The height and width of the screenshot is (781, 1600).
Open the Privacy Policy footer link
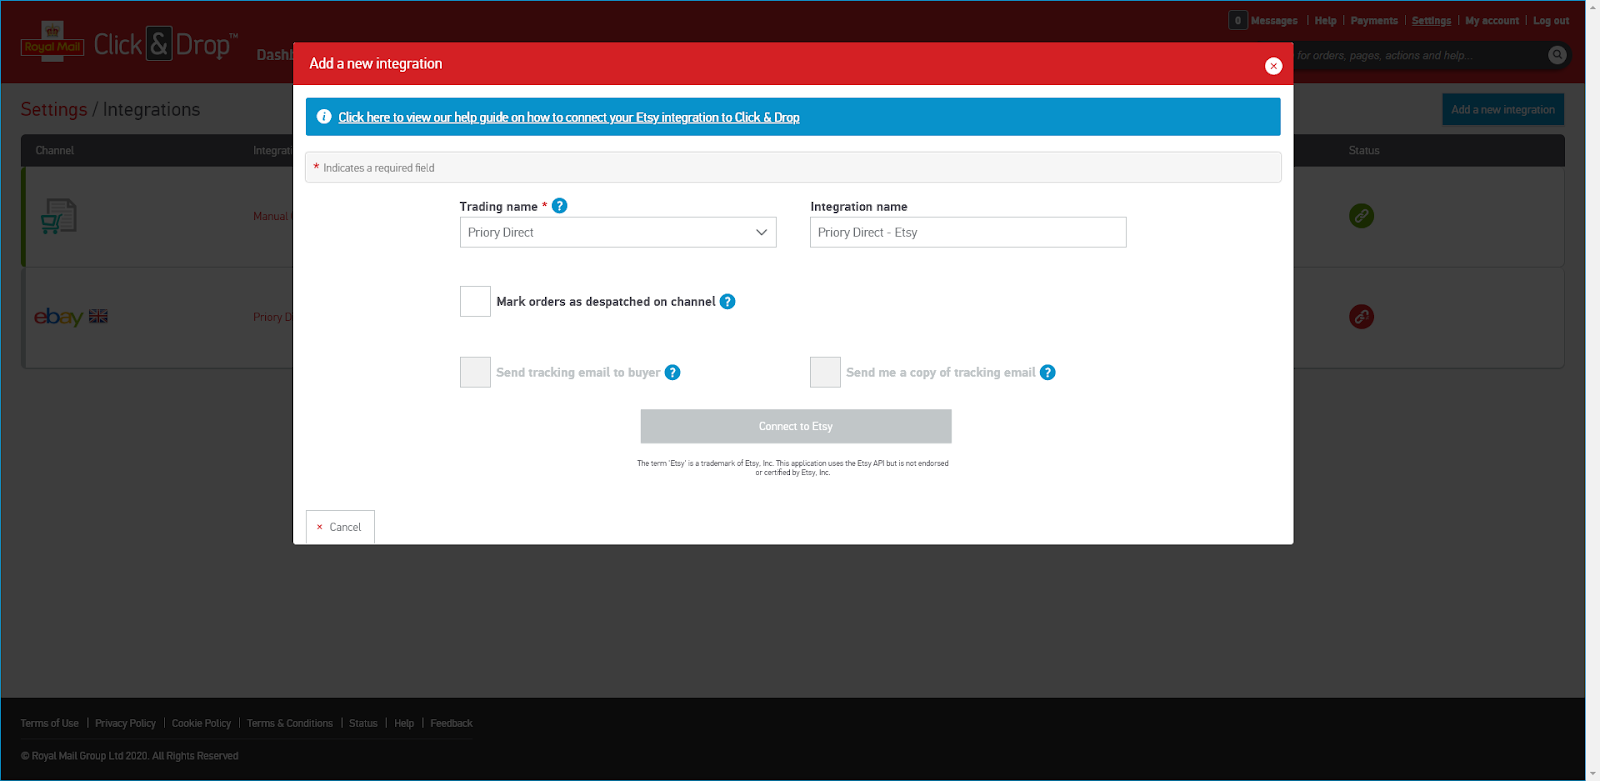pyautogui.click(x=125, y=724)
